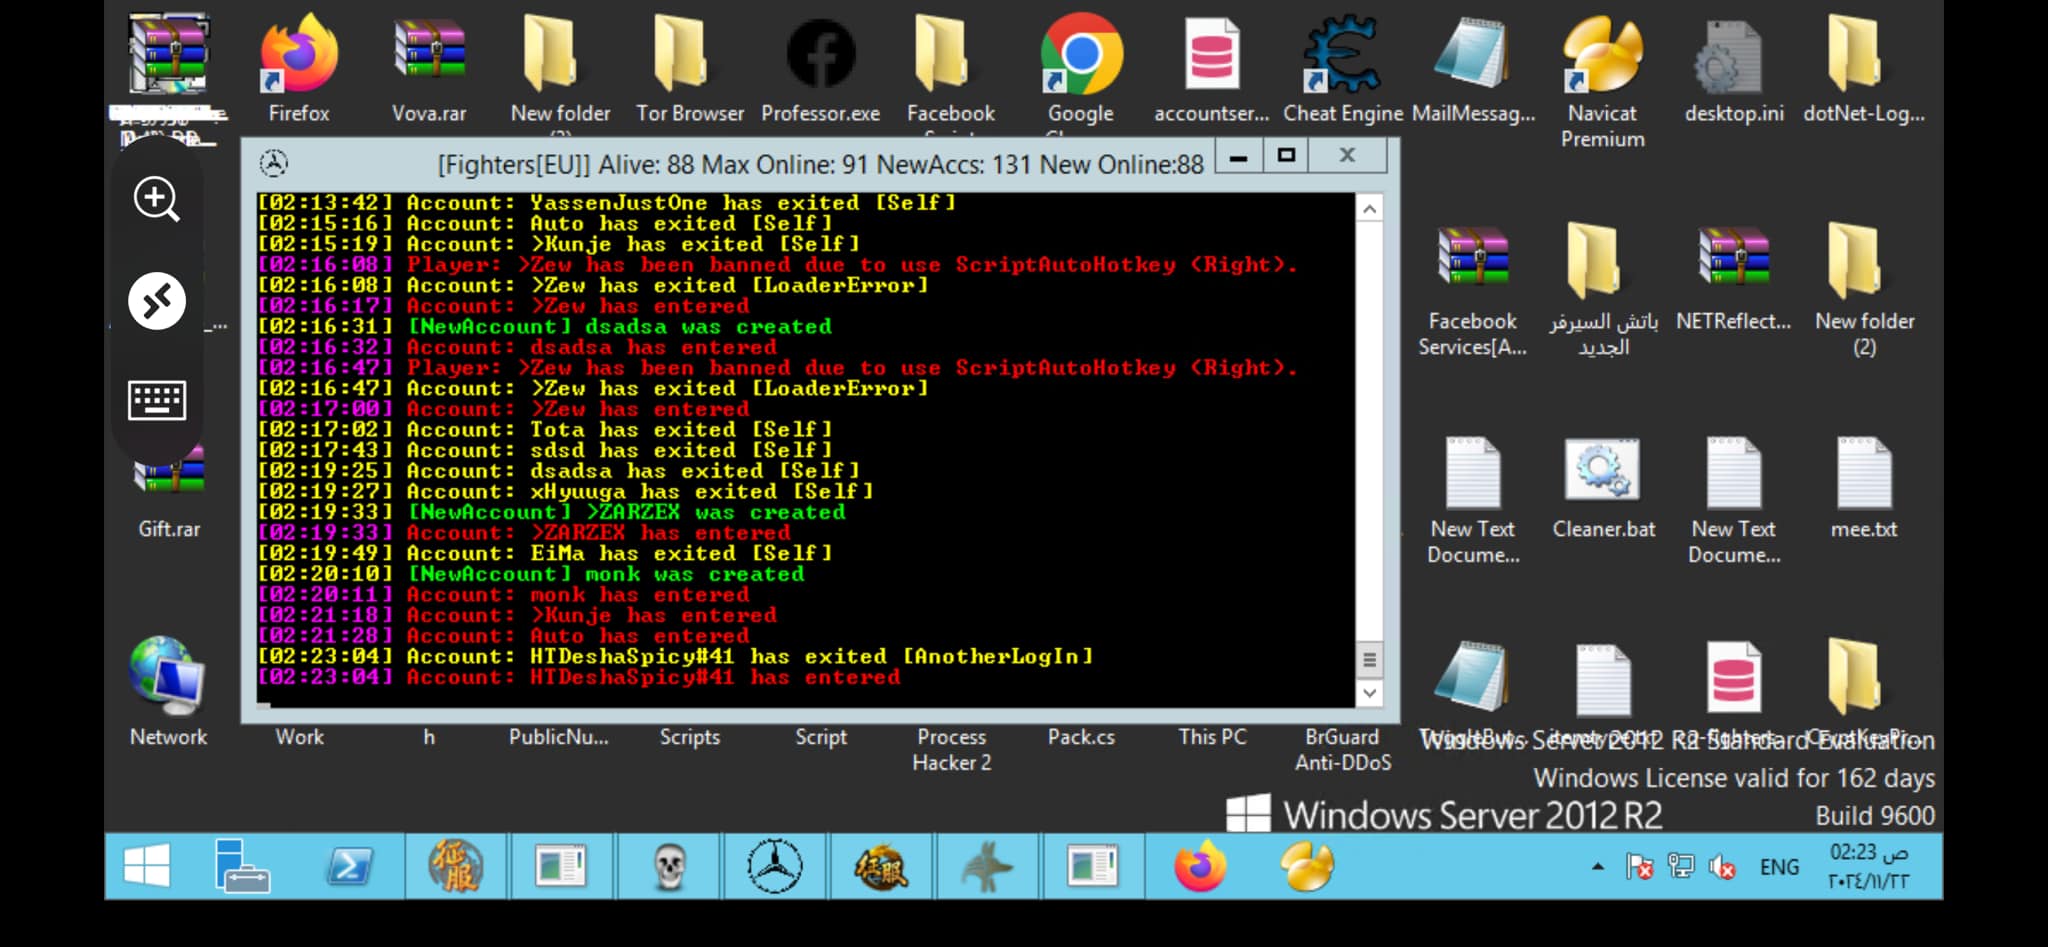Viewport: 2048px width, 947px height.
Task: Open the console window system menu icon
Action: tap(274, 163)
